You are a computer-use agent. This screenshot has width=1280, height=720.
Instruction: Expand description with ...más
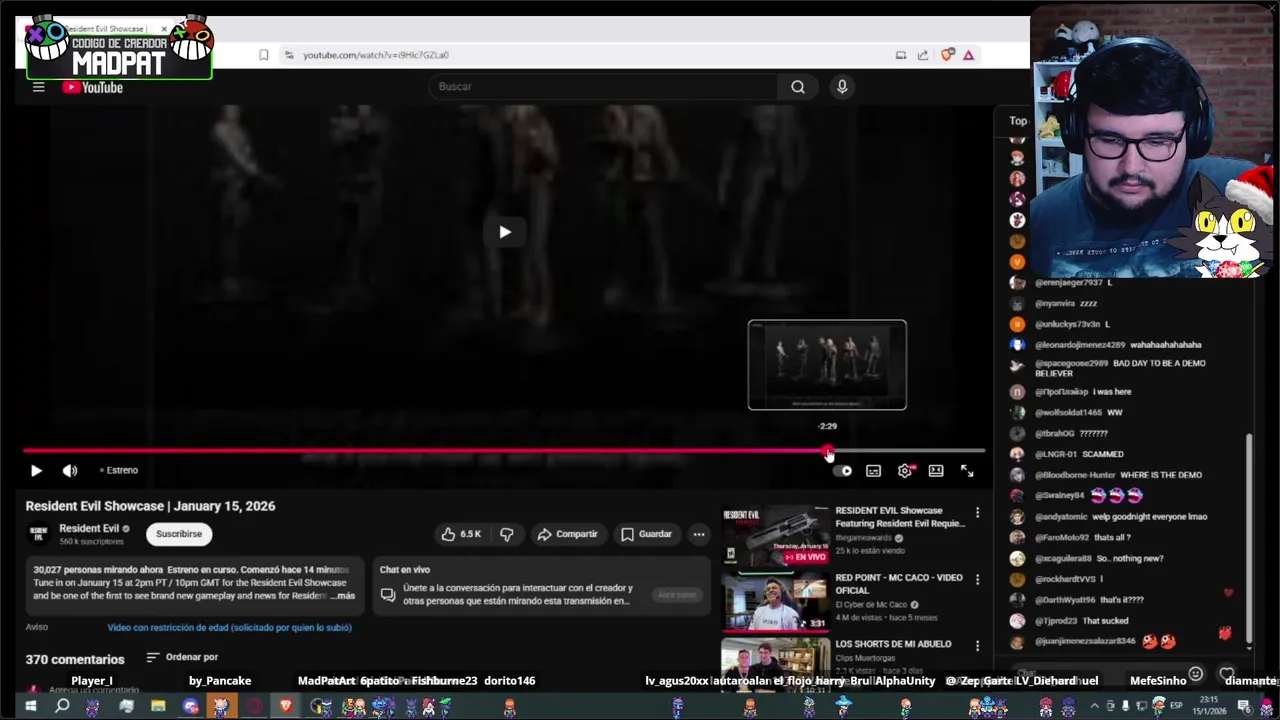point(342,595)
